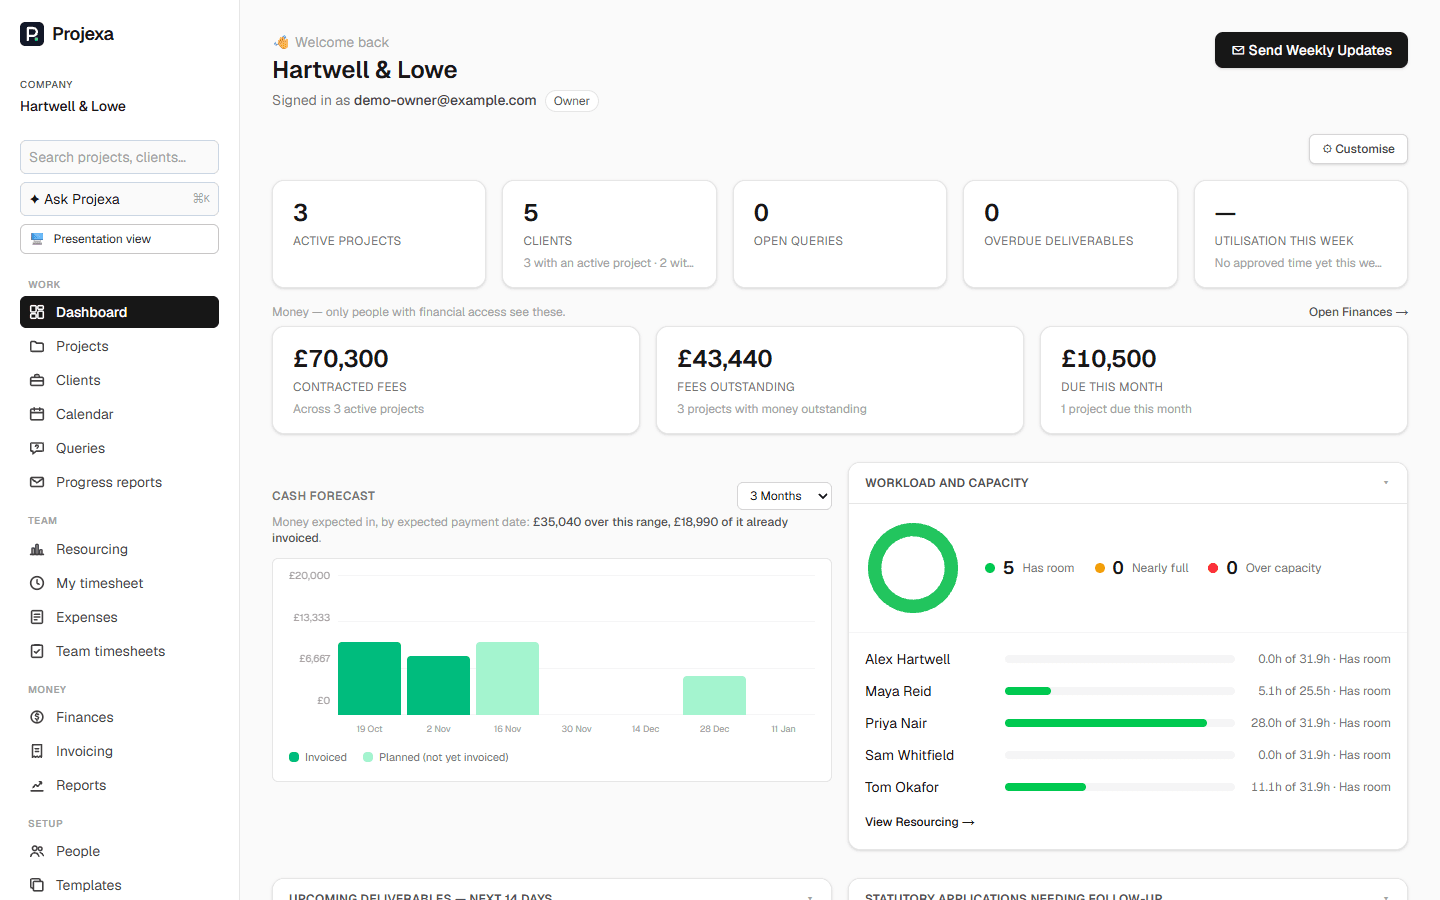Click the Owner role badge
This screenshot has height=900, width=1440.
[572, 101]
